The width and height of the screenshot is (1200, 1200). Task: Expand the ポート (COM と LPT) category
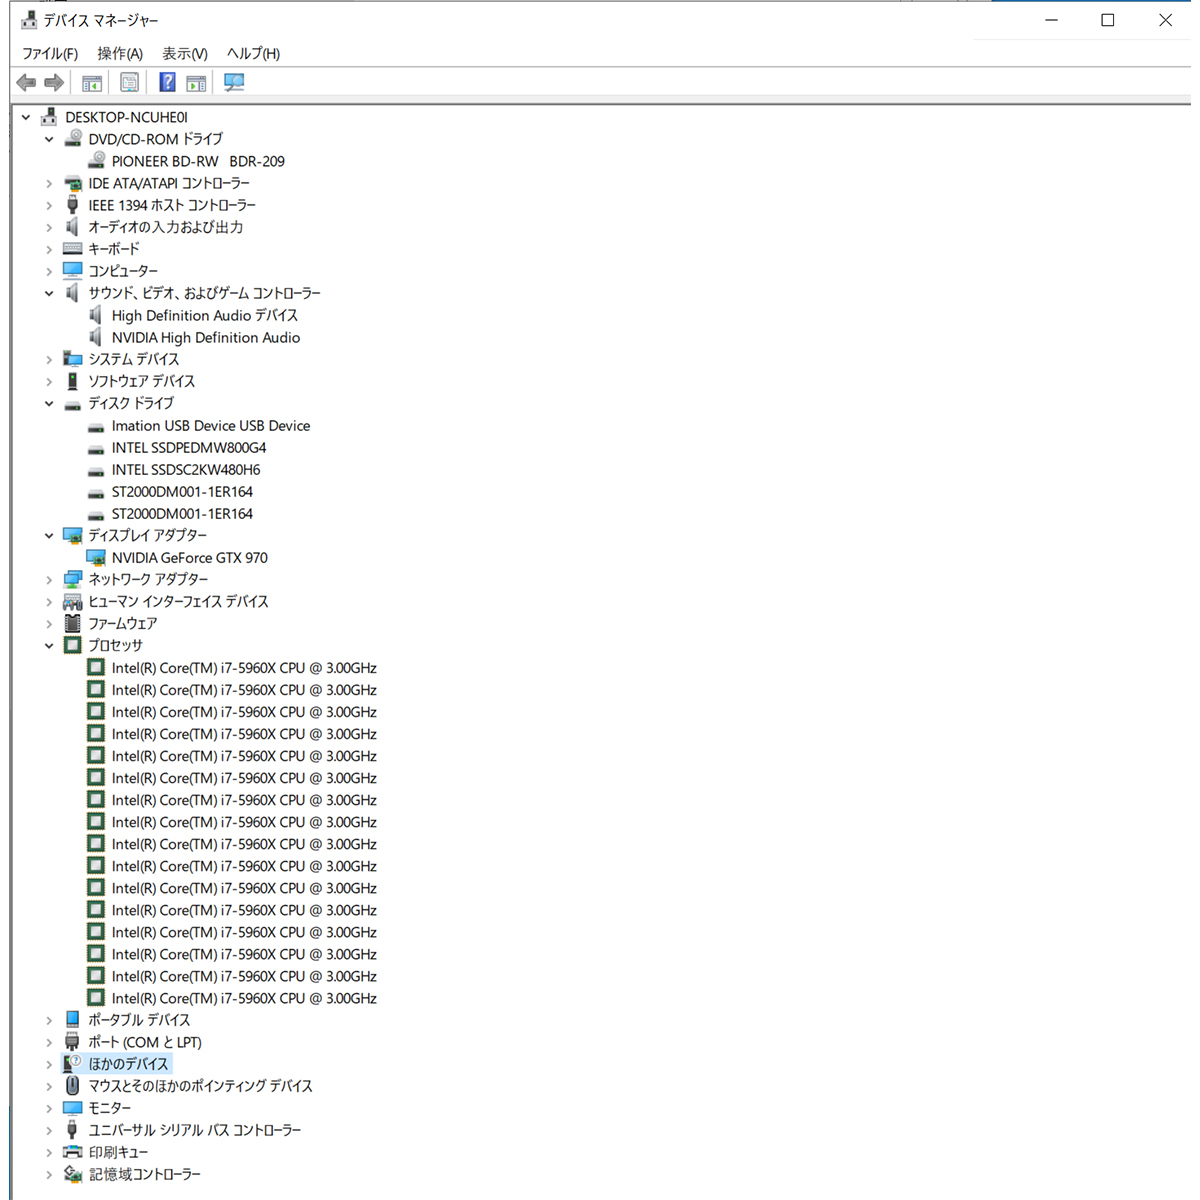point(49,1042)
